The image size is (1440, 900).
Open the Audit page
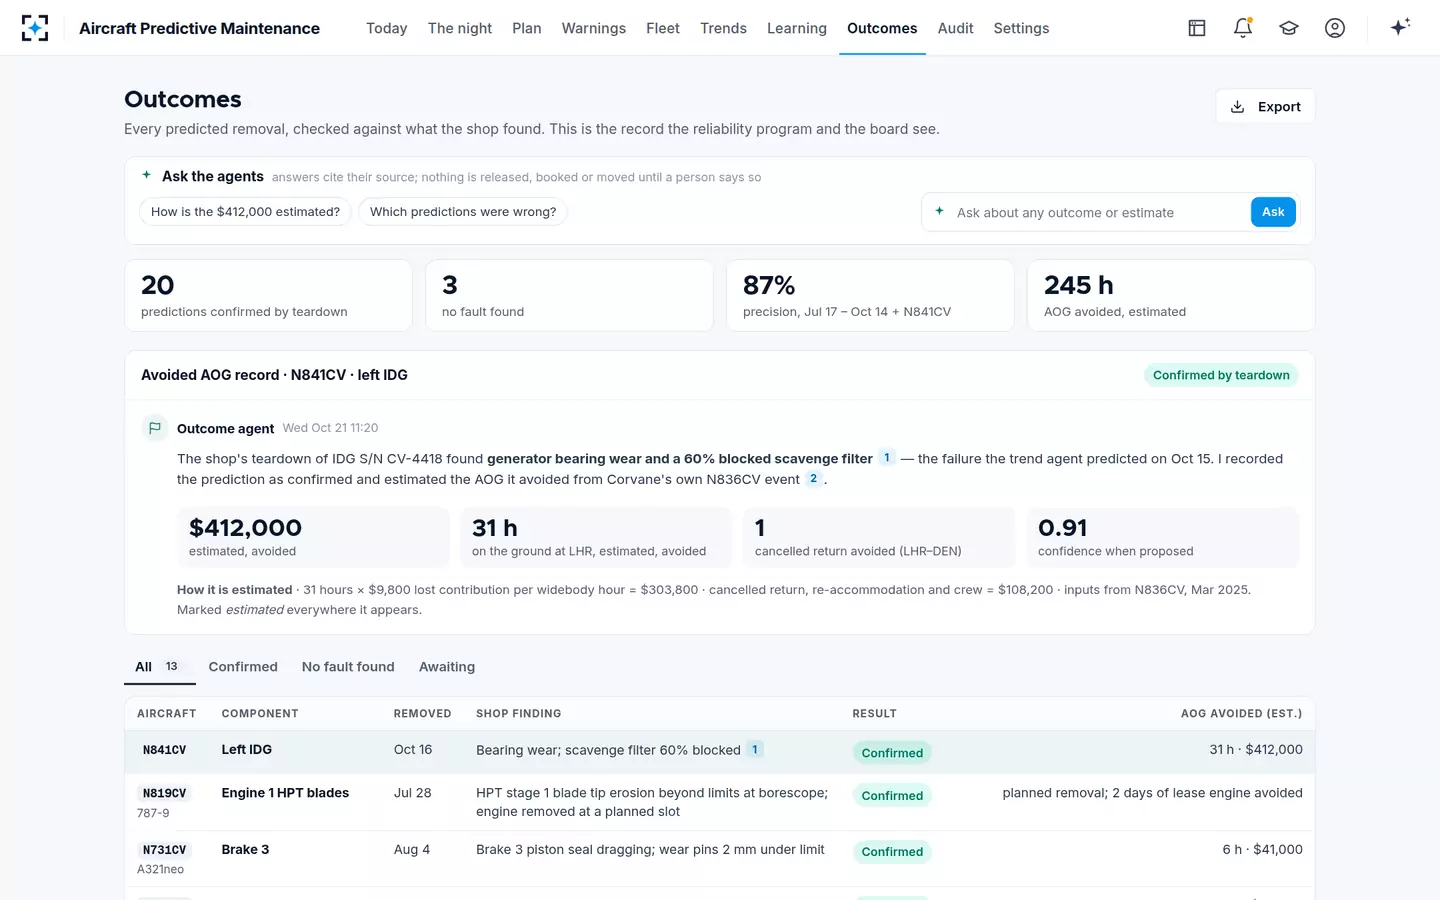(x=956, y=28)
